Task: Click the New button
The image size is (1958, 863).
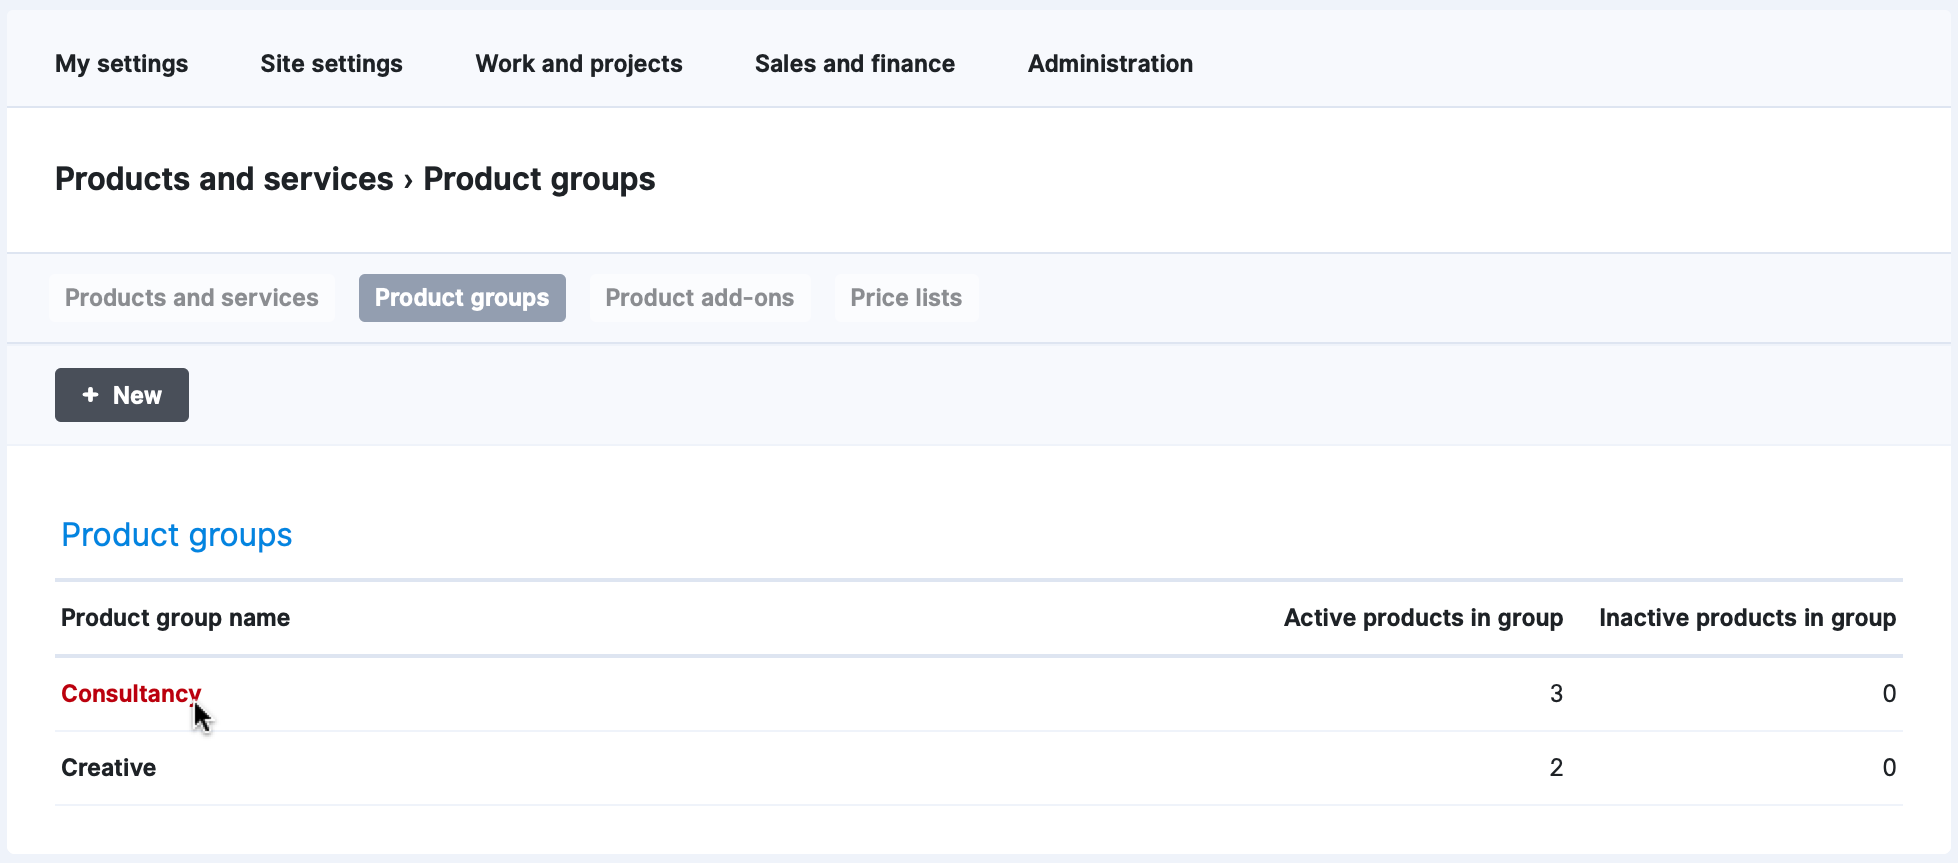Action: 122,395
